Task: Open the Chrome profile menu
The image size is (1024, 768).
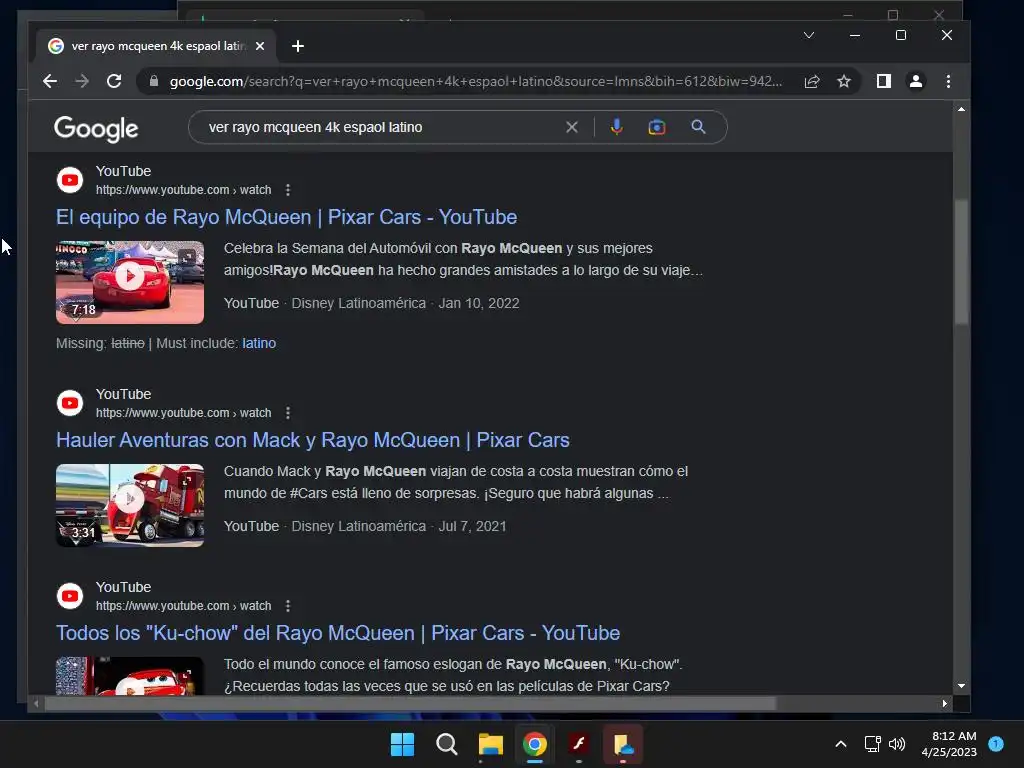Action: (916, 82)
